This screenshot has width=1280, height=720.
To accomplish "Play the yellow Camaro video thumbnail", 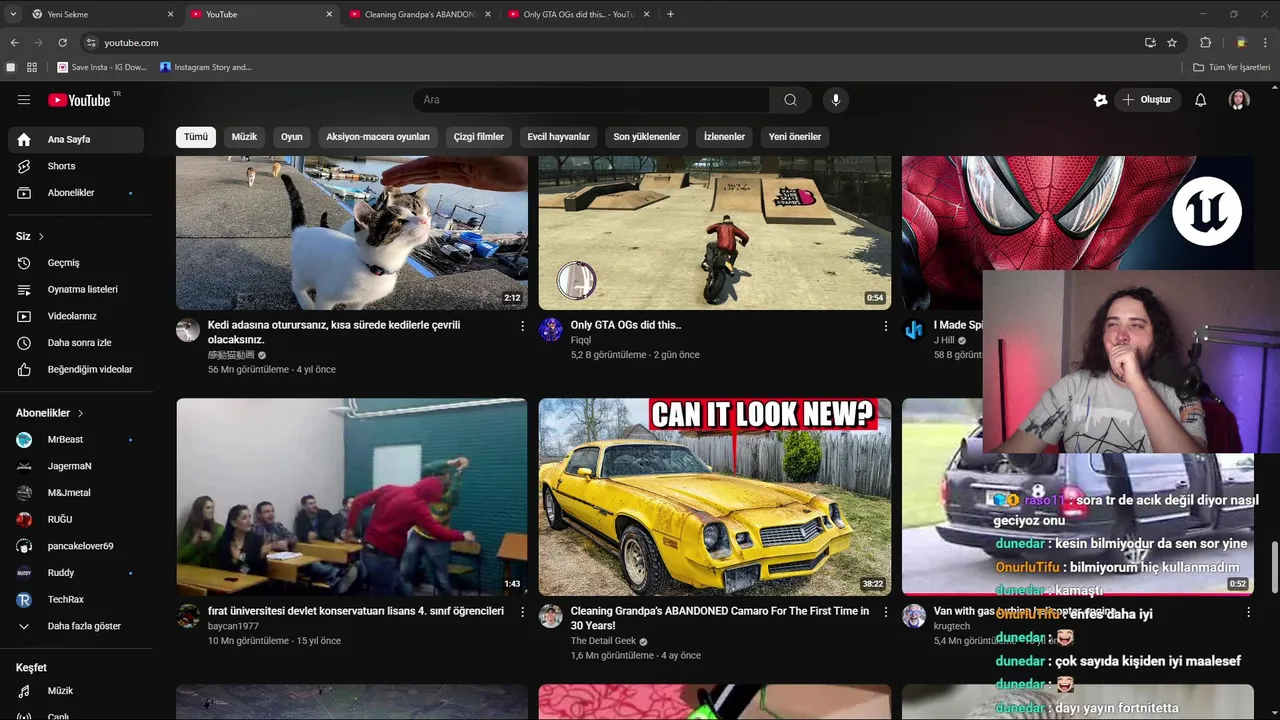I will [715, 497].
